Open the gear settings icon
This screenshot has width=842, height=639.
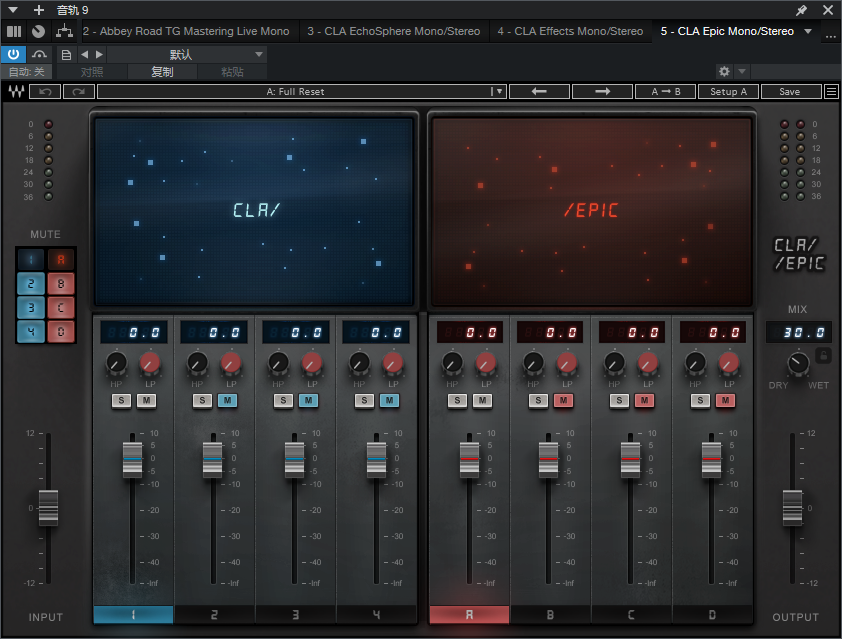724,71
